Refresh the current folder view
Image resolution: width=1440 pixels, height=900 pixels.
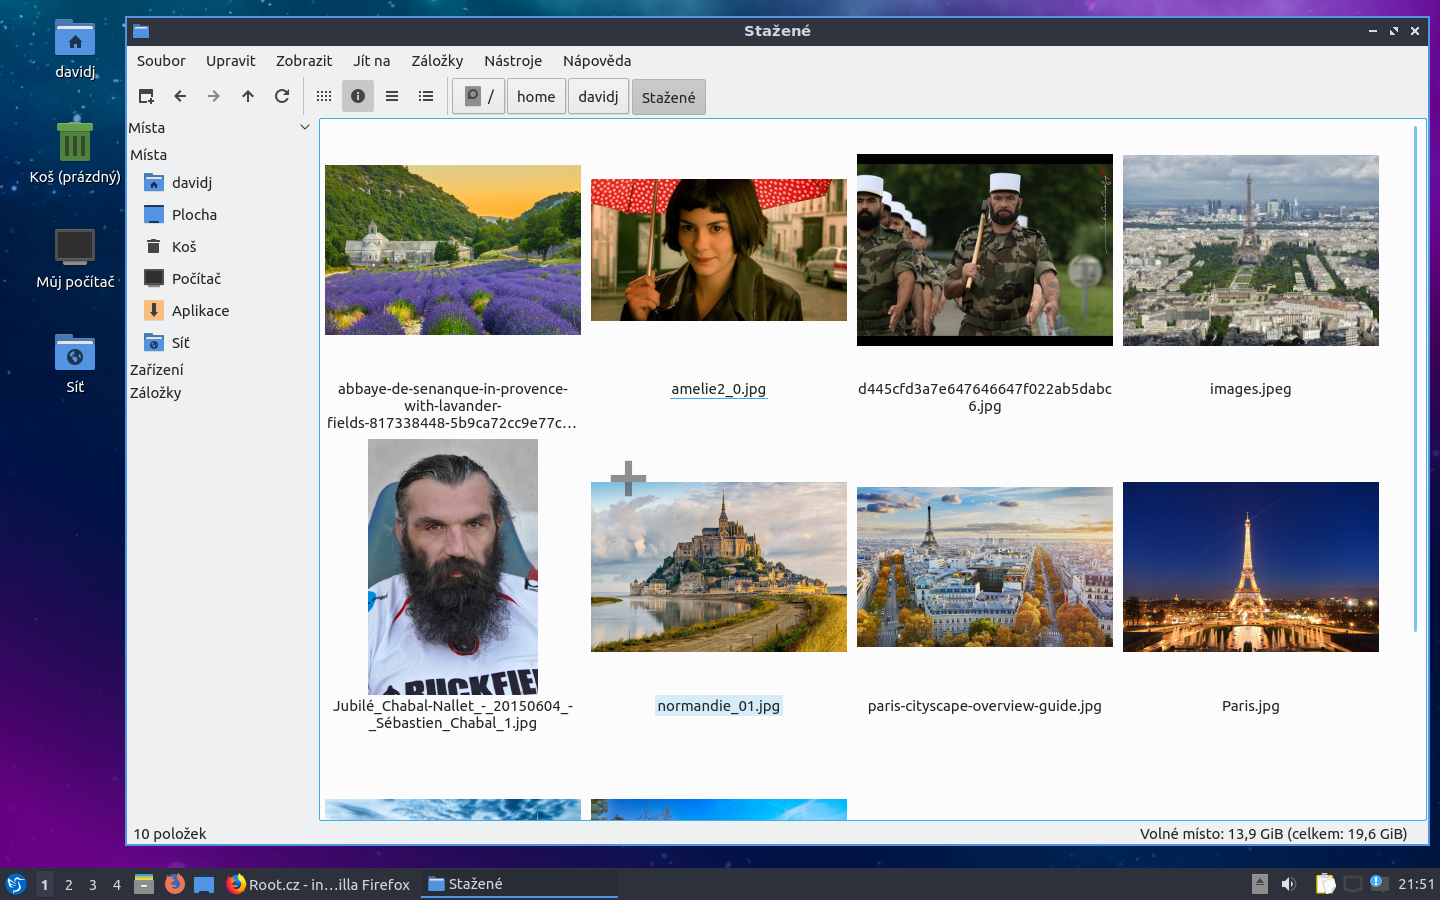click(x=282, y=96)
